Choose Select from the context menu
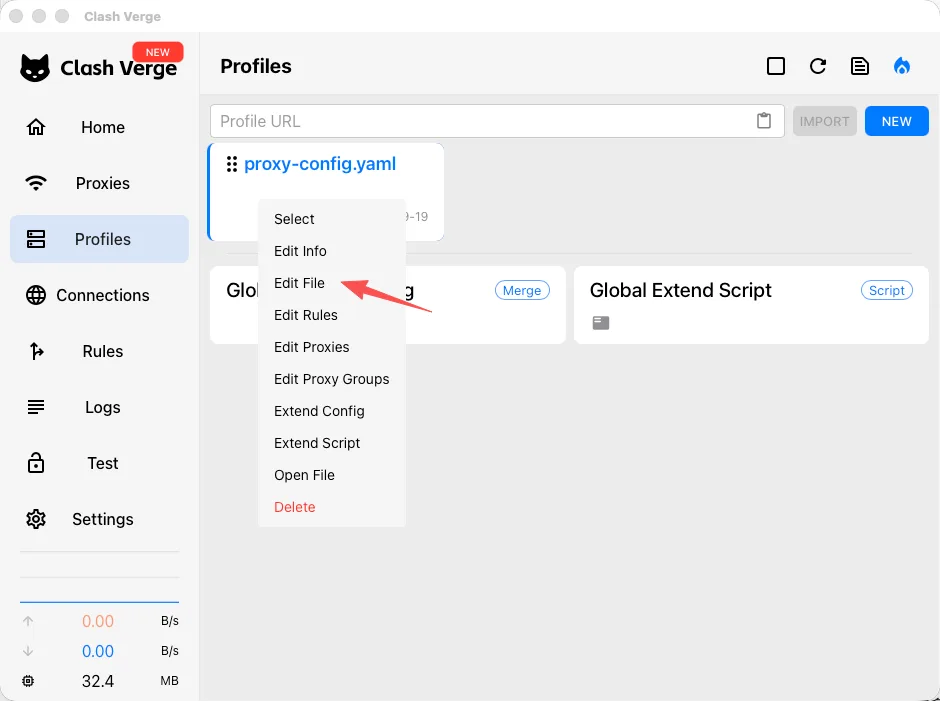Image resolution: width=940 pixels, height=701 pixels. click(x=332, y=219)
